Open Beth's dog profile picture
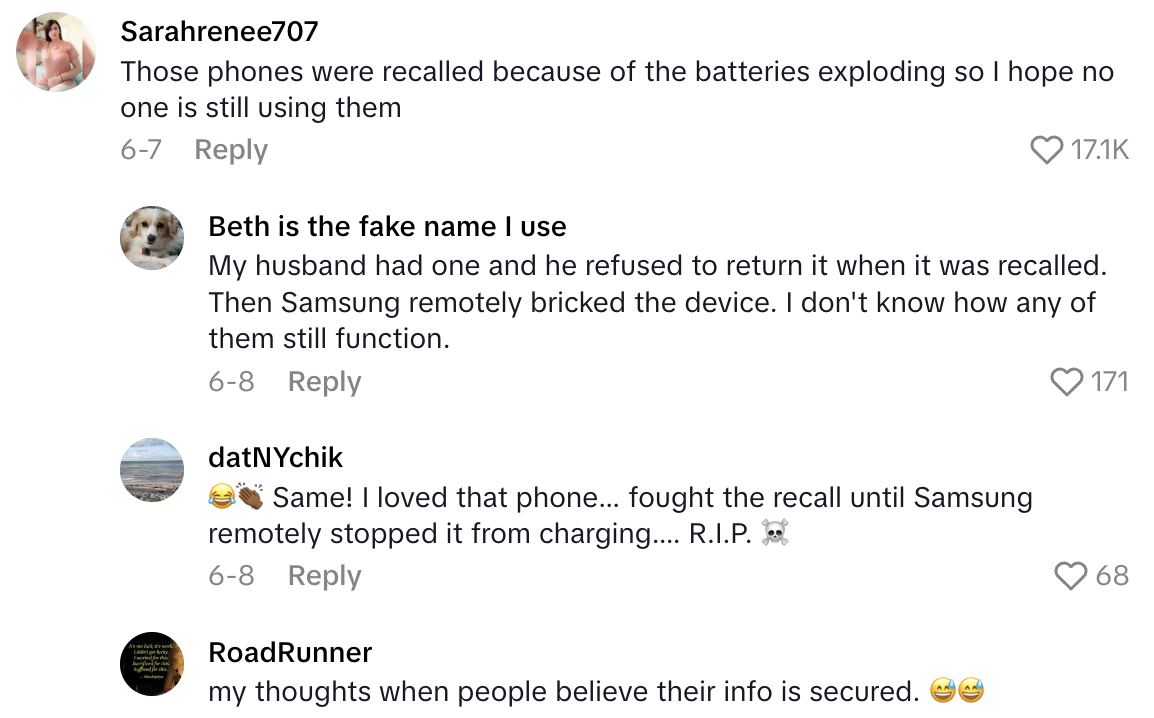1154x718 pixels. point(151,238)
